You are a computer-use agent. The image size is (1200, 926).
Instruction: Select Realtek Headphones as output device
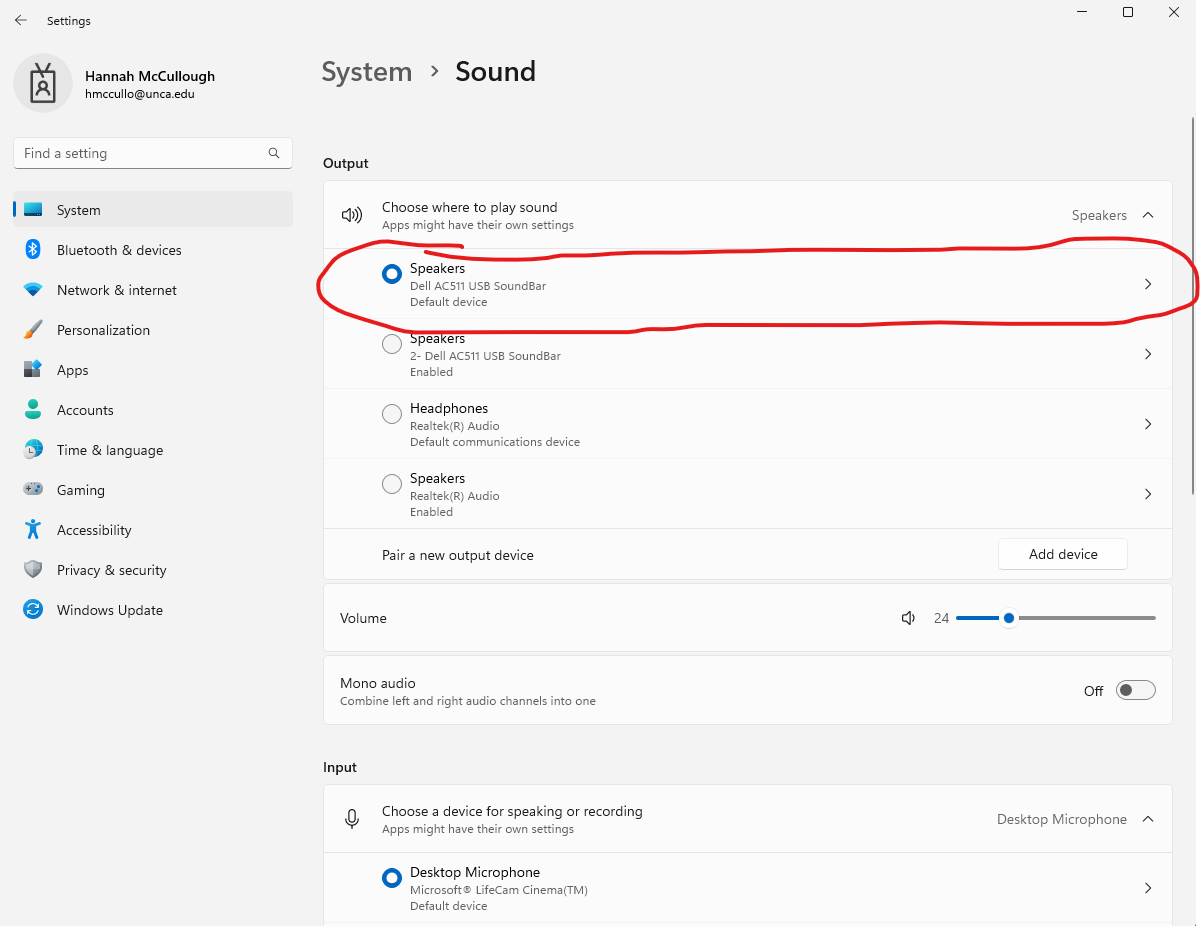(391, 413)
